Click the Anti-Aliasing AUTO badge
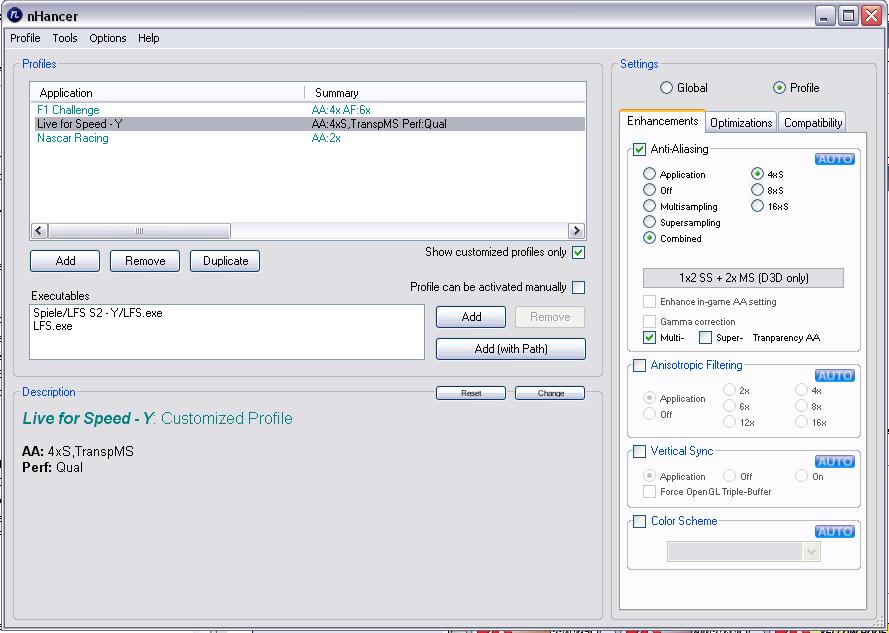The image size is (889, 633). (835, 159)
